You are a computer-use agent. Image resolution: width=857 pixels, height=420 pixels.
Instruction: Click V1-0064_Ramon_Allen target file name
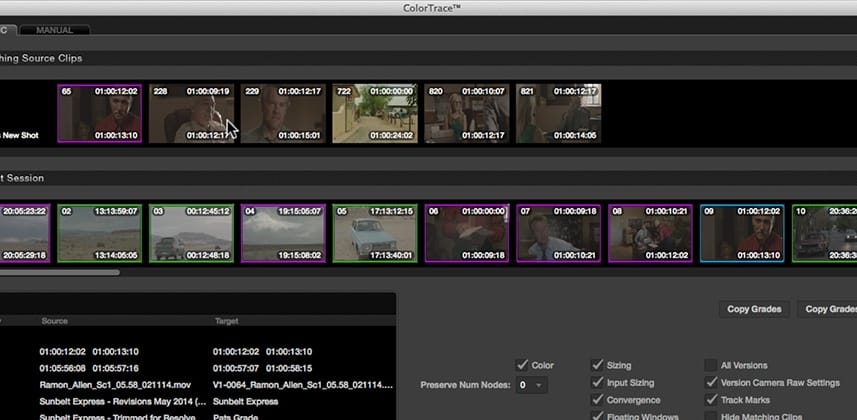(x=303, y=385)
